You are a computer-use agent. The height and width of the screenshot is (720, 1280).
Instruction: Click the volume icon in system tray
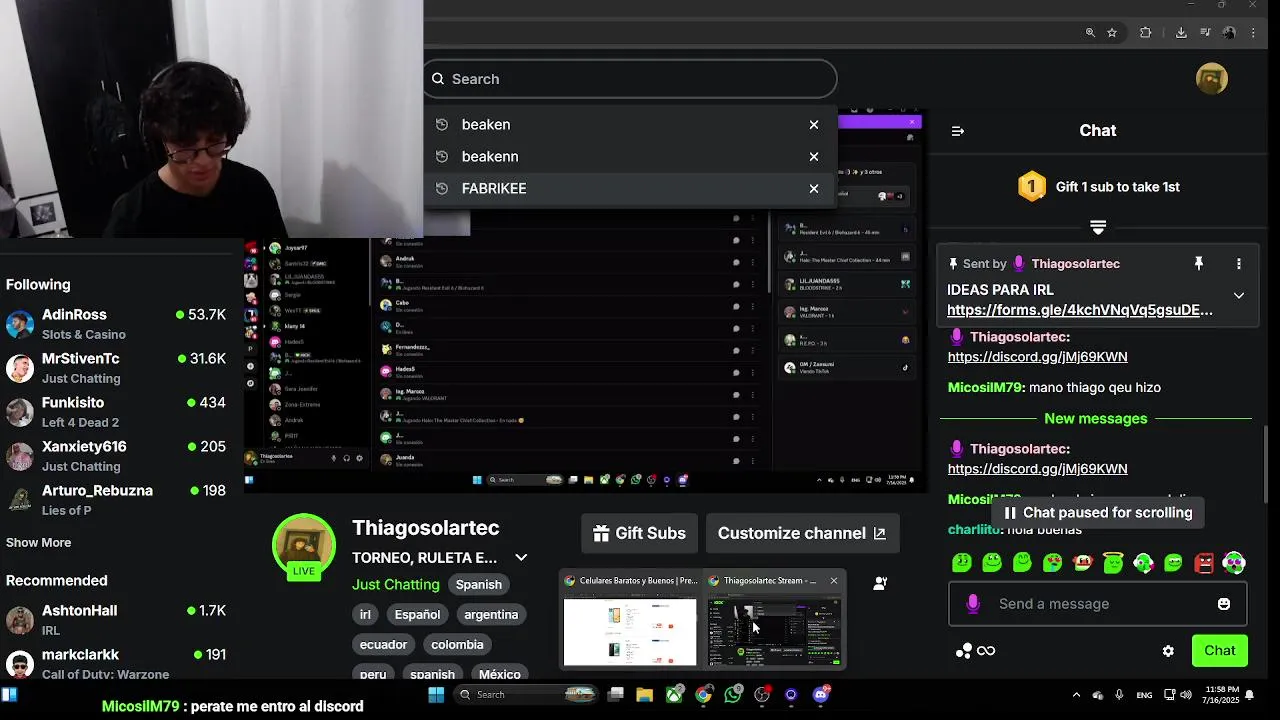coord(1186,695)
